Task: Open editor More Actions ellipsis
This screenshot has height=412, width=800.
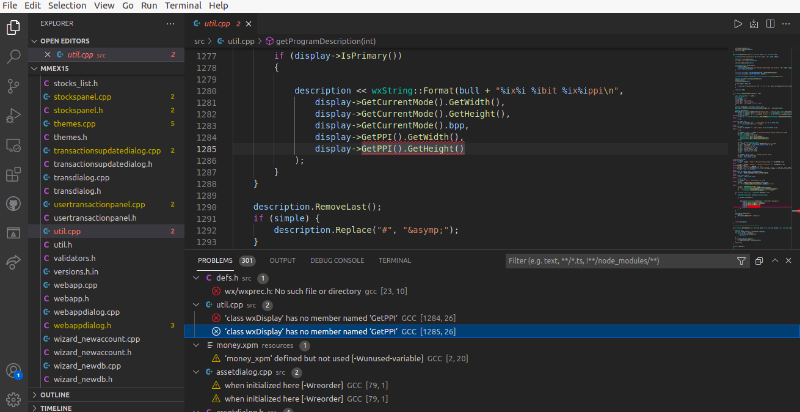Action: (786, 24)
